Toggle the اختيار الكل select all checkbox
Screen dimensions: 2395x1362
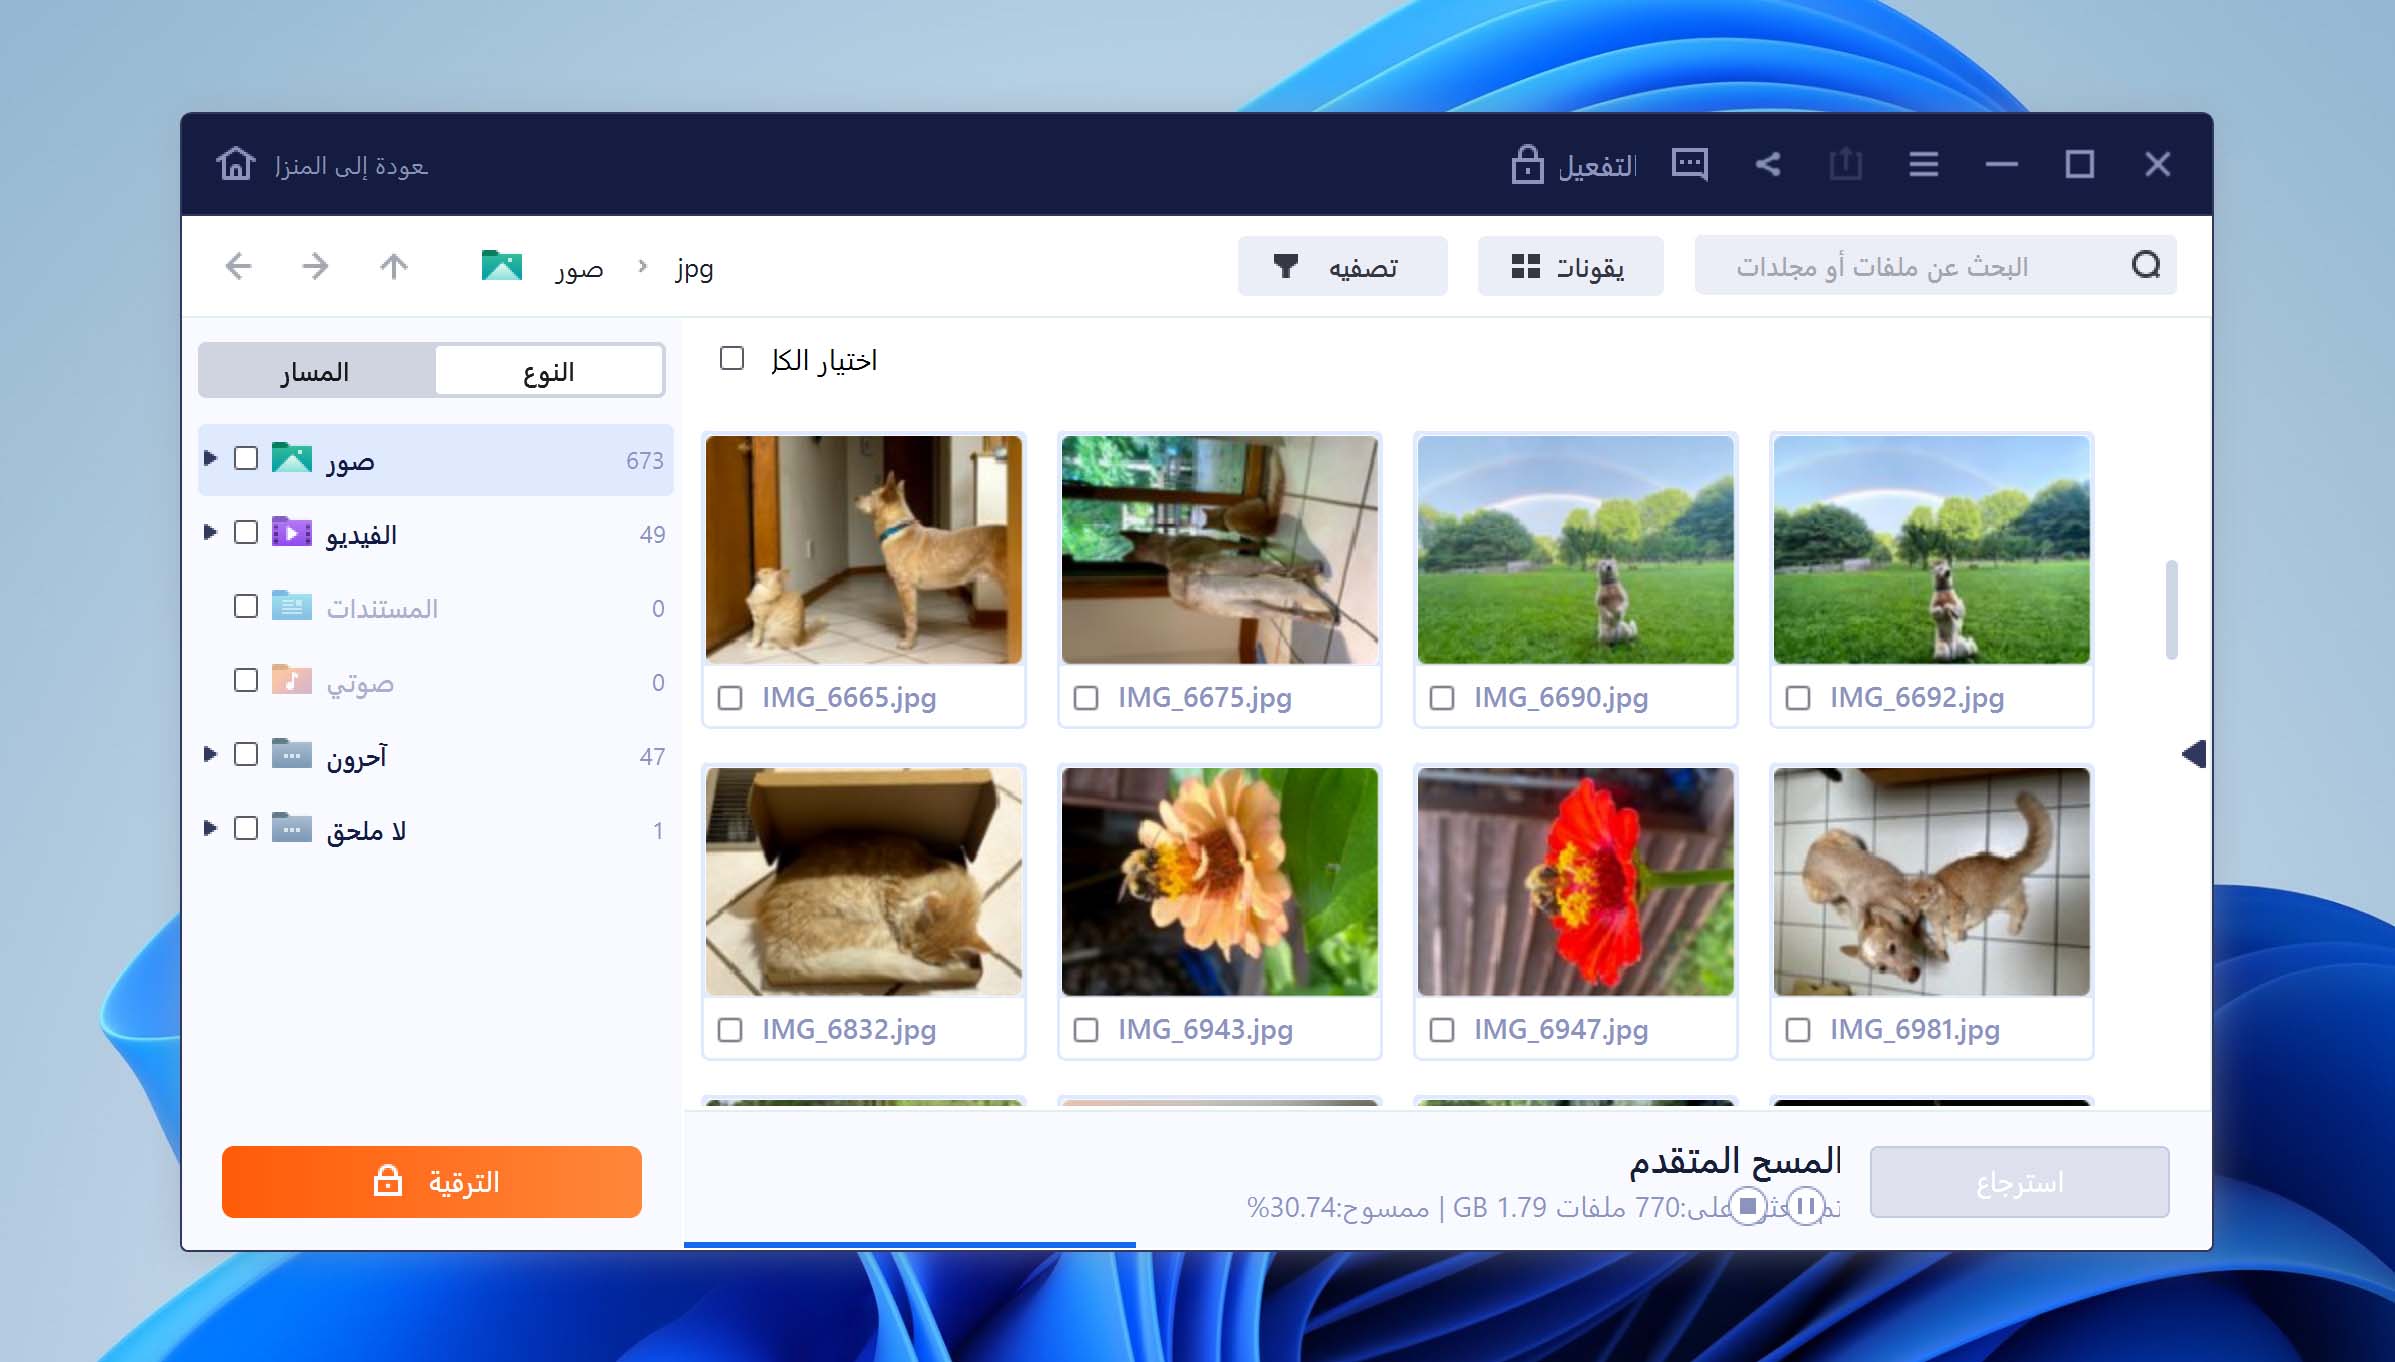click(x=732, y=358)
